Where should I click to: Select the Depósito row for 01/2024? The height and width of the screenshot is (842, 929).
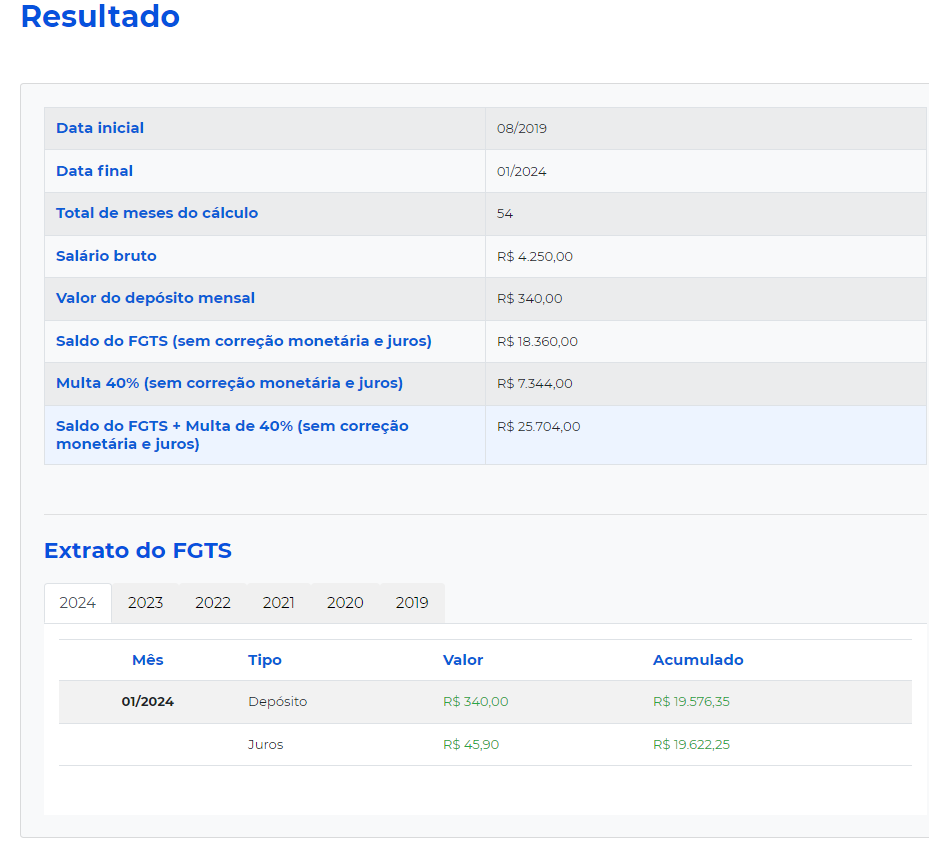click(x=276, y=701)
